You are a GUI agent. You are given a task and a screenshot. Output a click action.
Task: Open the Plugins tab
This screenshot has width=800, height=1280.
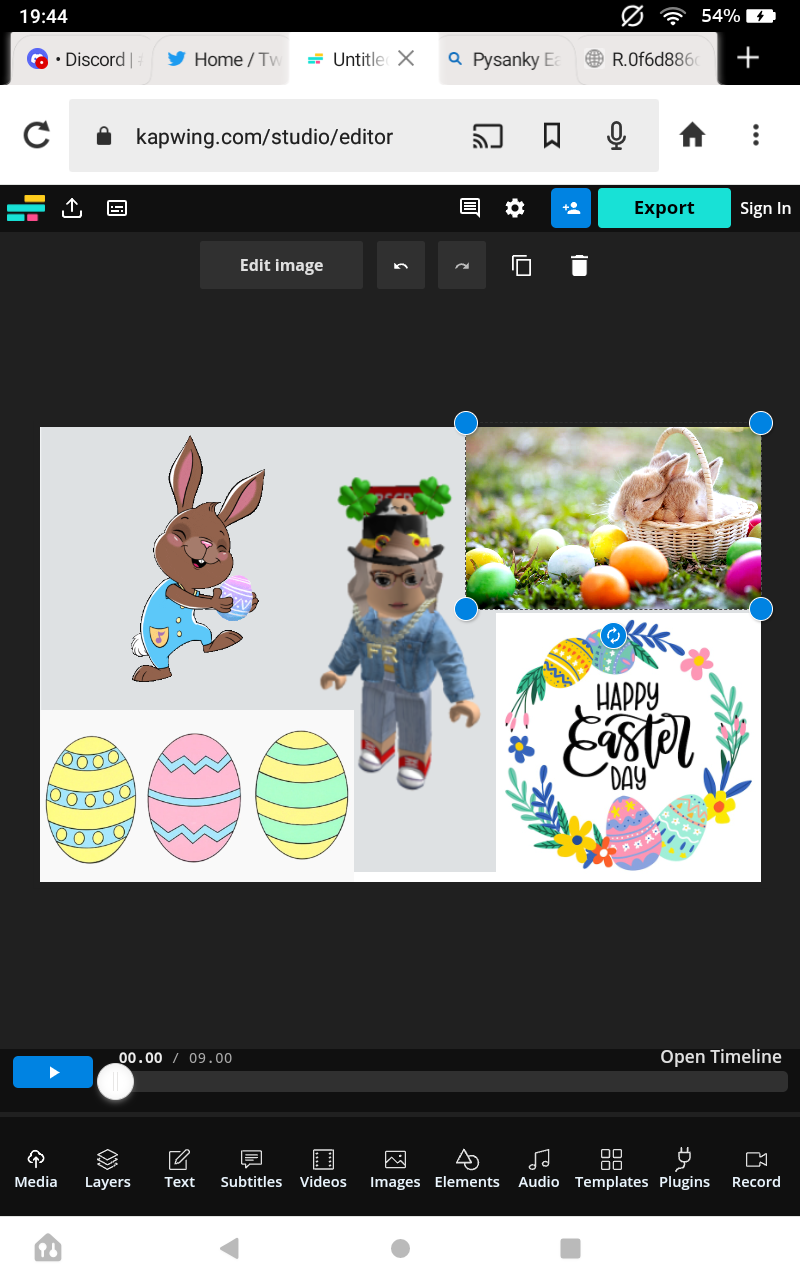click(684, 1169)
